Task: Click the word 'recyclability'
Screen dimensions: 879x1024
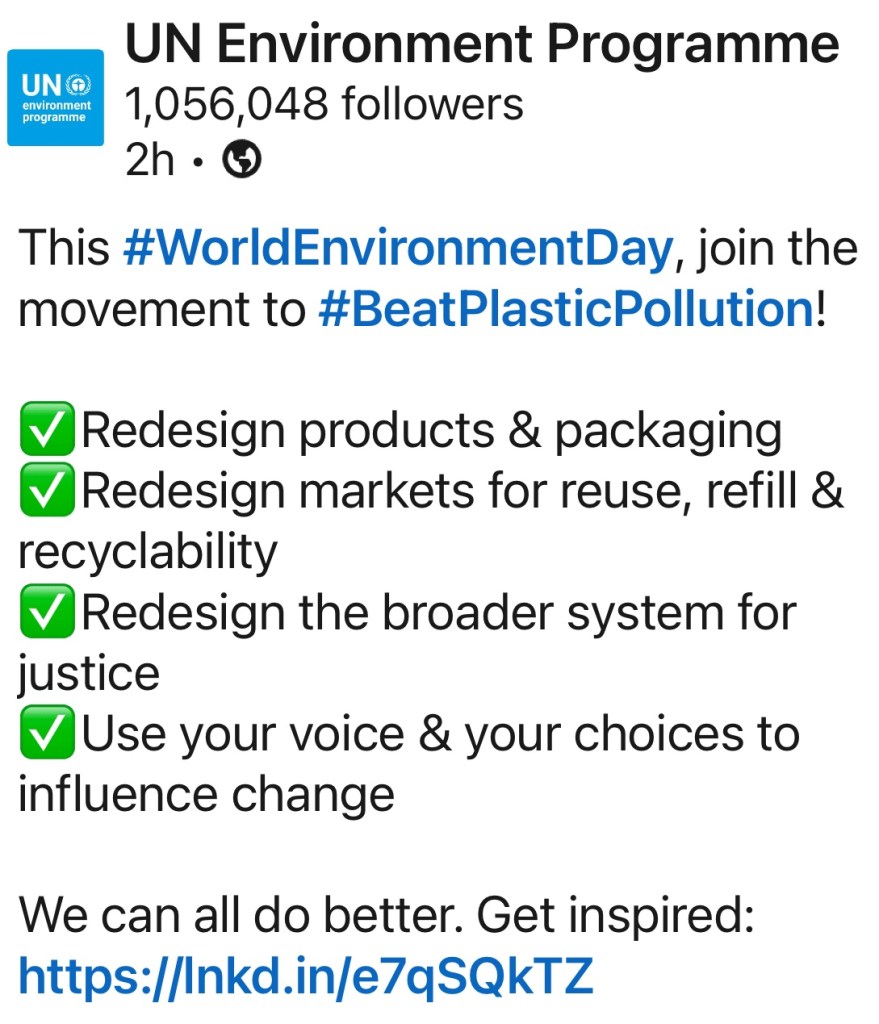Action: click(x=147, y=553)
